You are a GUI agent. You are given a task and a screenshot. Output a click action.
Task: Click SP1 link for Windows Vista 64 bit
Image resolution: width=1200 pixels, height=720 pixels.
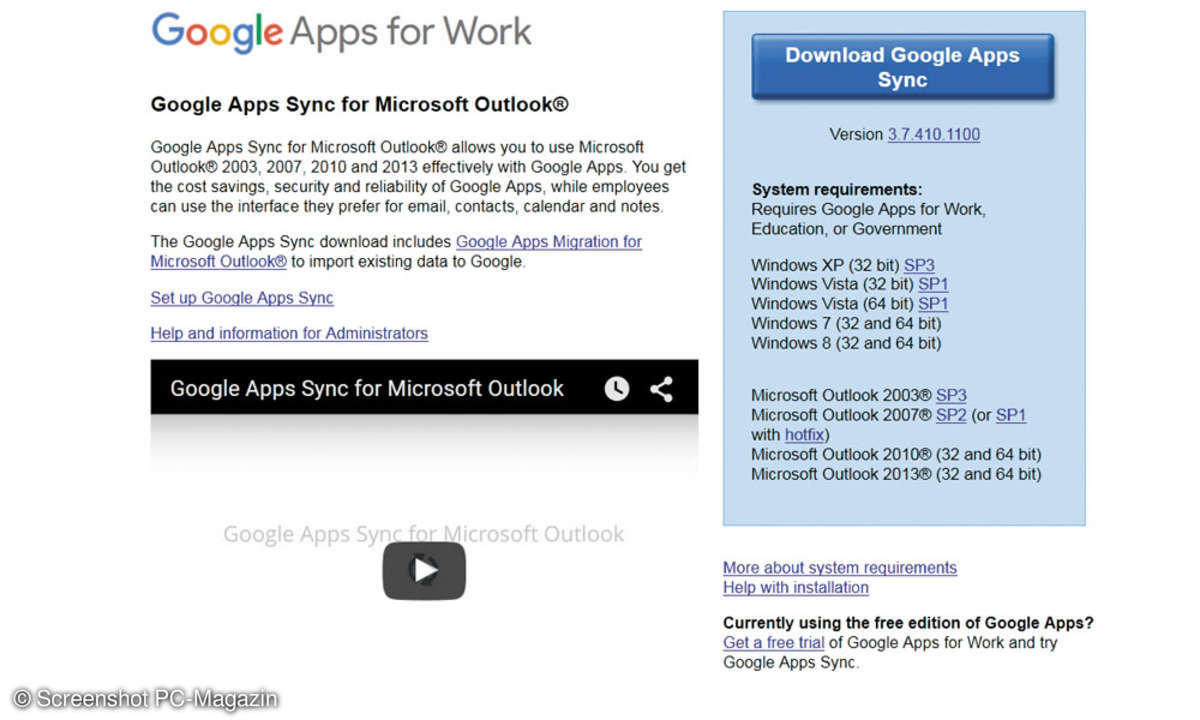click(x=933, y=303)
